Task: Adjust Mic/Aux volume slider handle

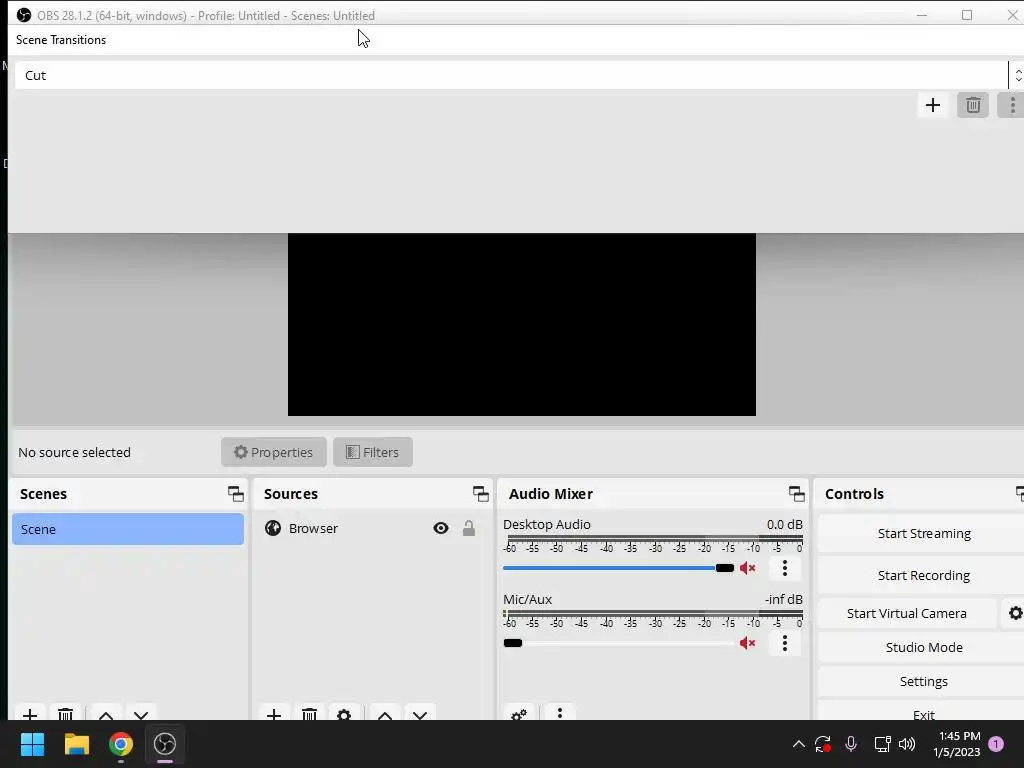Action: tap(513, 643)
